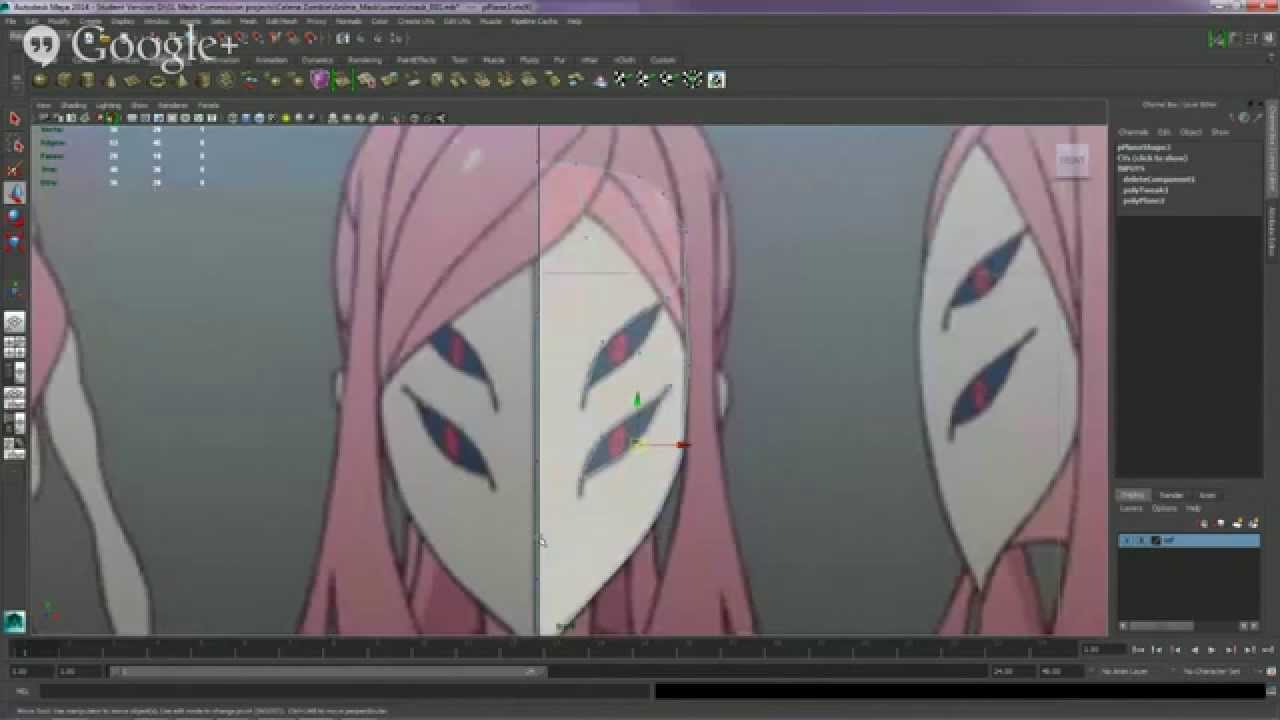1280x720 pixels.
Task: Open the No Character Set dropdown
Action: (1211, 672)
